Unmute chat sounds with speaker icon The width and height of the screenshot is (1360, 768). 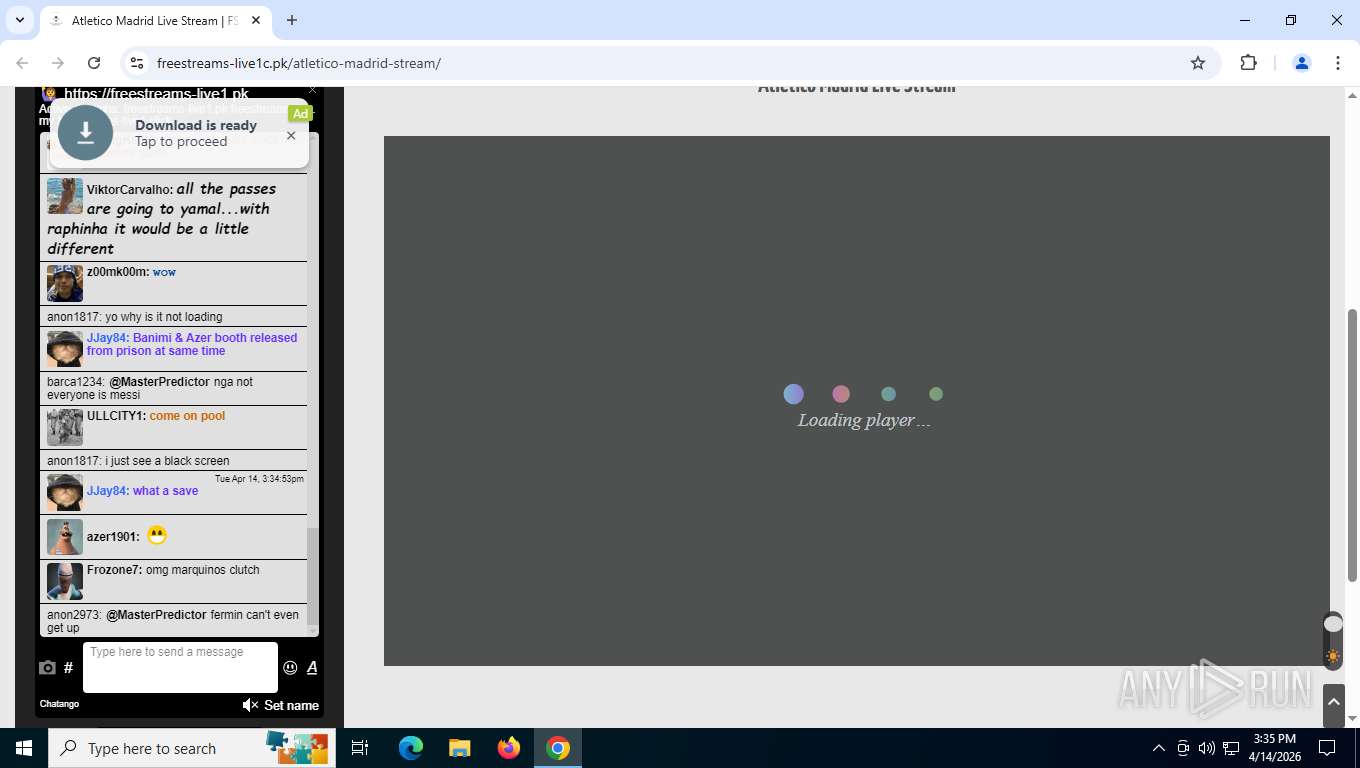[250, 705]
